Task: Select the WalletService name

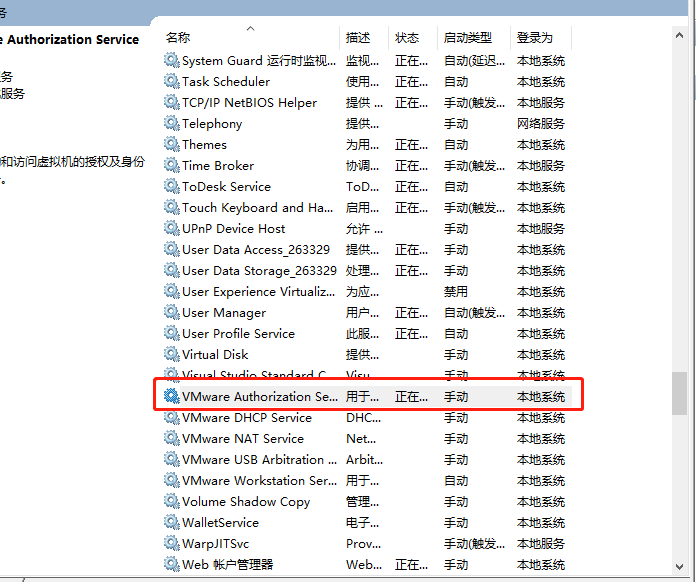Action: click(x=220, y=523)
